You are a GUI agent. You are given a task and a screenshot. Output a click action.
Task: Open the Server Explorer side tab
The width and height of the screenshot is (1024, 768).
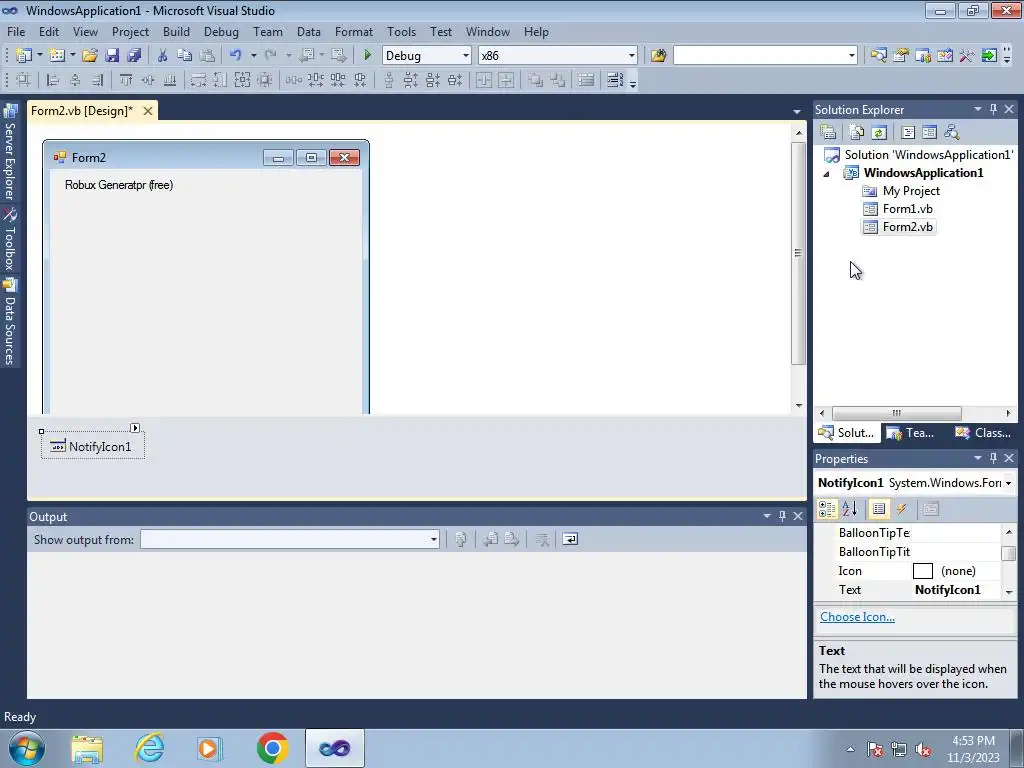coord(10,154)
